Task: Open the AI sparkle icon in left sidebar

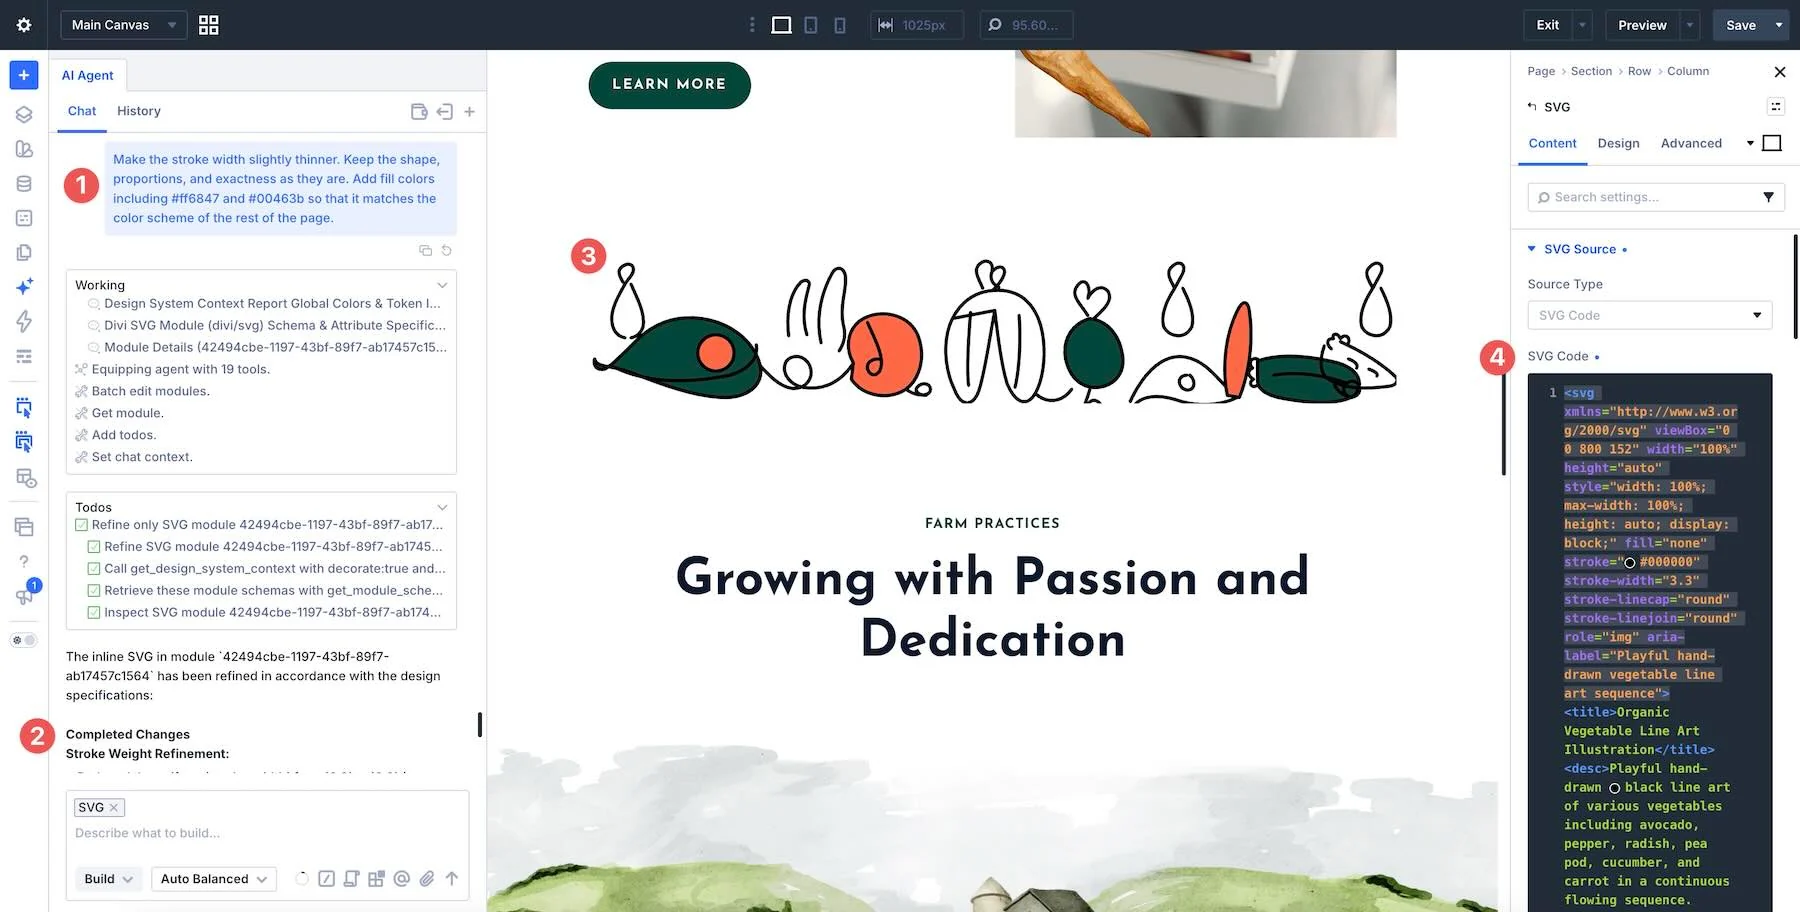Action: point(24,287)
